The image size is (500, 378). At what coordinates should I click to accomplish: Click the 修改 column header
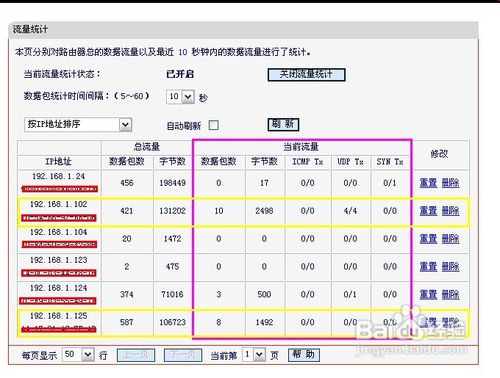[x=439, y=154]
